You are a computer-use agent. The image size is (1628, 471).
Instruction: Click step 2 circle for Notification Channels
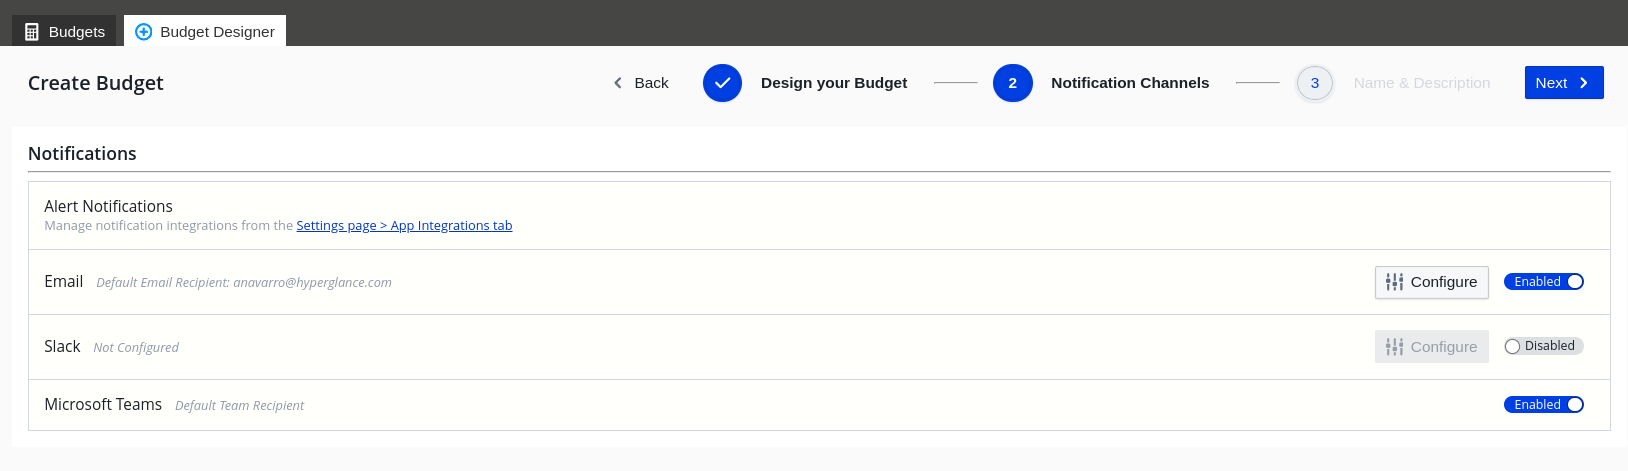click(x=1013, y=83)
